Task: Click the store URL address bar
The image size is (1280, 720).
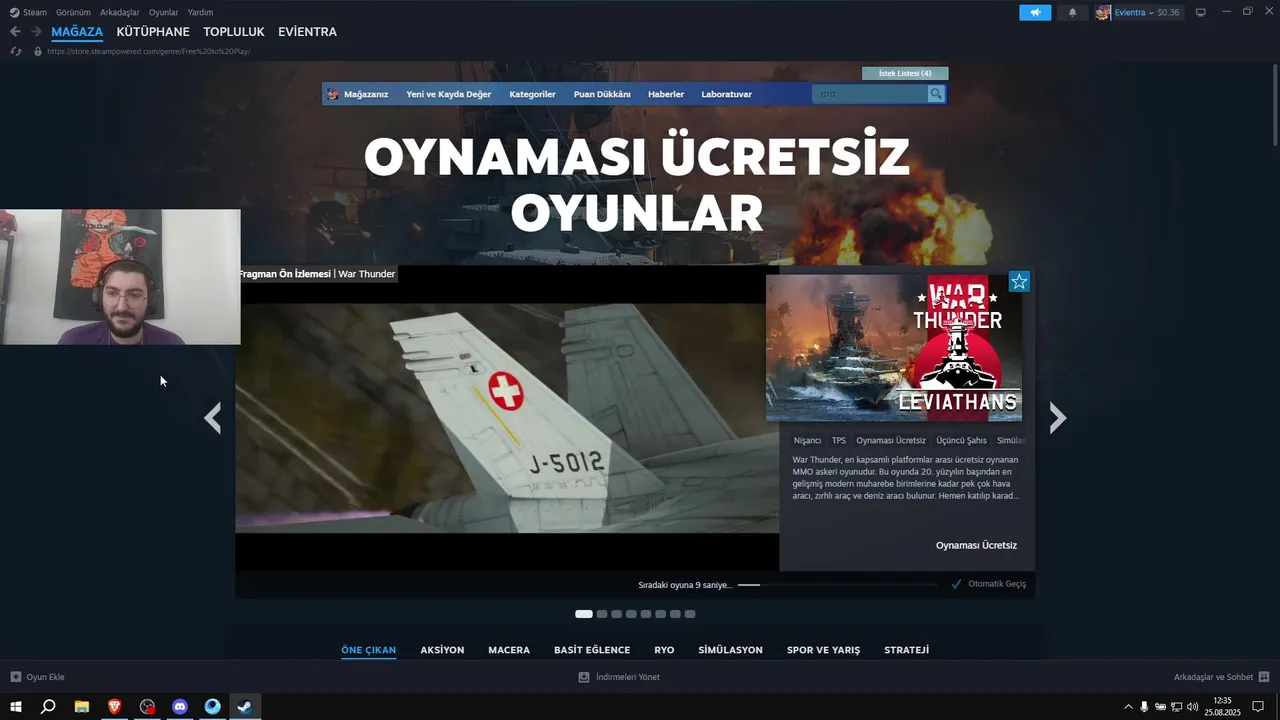Action: pos(148,51)
